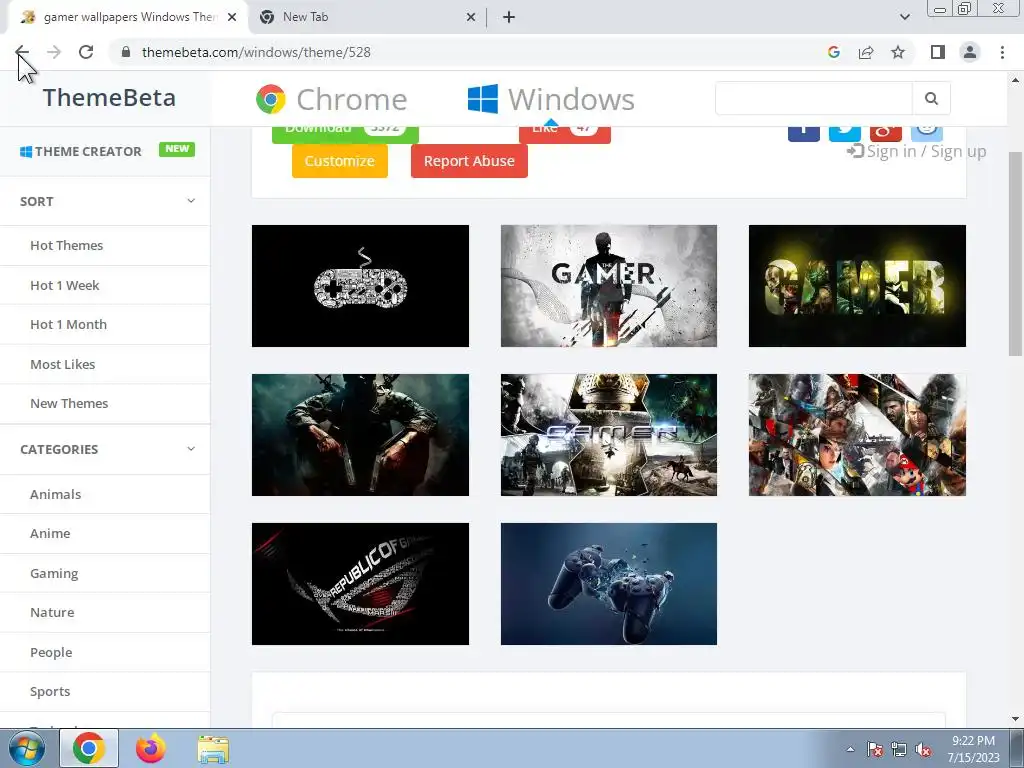
Task: Go to the ThemeBeta home logo
Action: (109, 98)
